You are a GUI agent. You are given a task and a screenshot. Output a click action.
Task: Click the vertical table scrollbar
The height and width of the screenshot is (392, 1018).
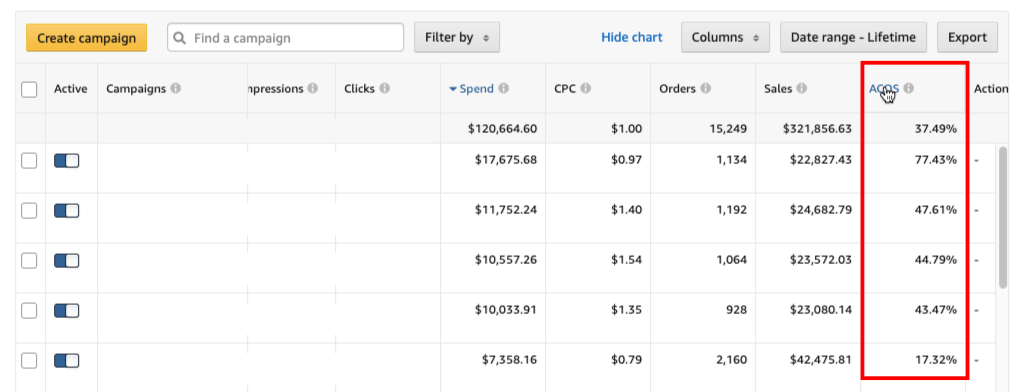pyautogui.click(x=1003, y=216)
